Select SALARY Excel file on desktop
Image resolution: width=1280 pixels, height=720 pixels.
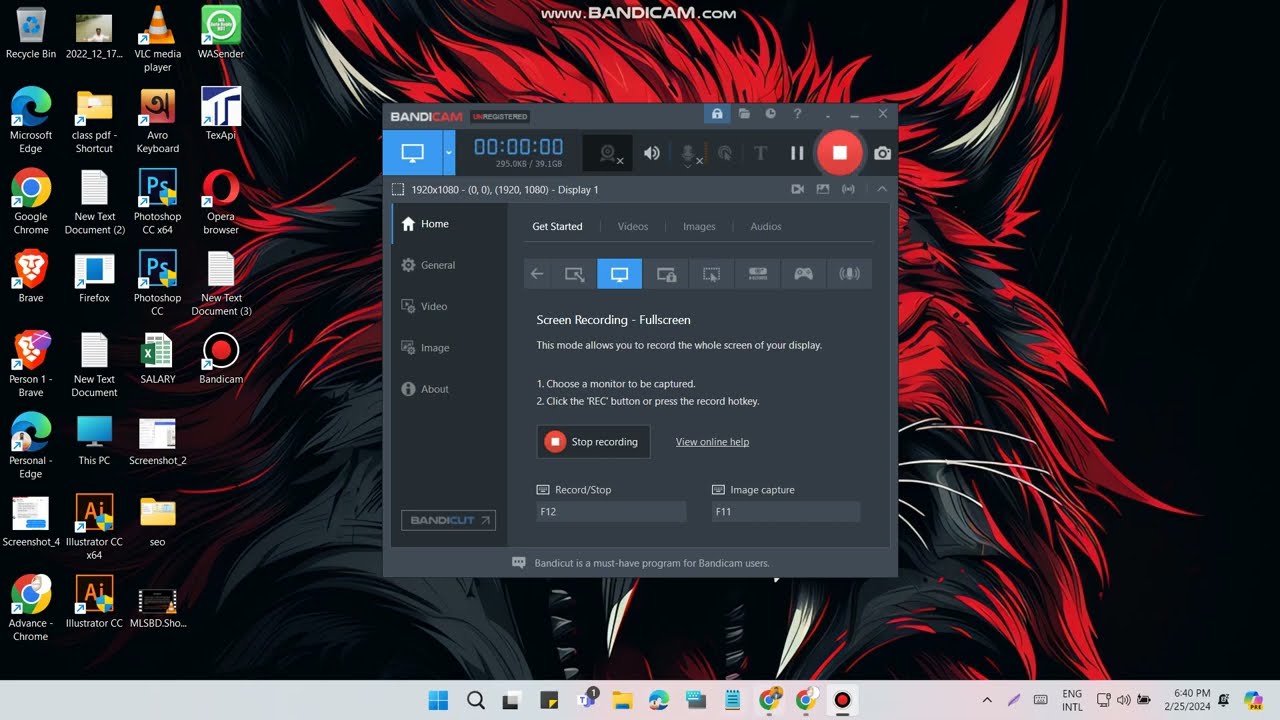click(x=157, y=359)
